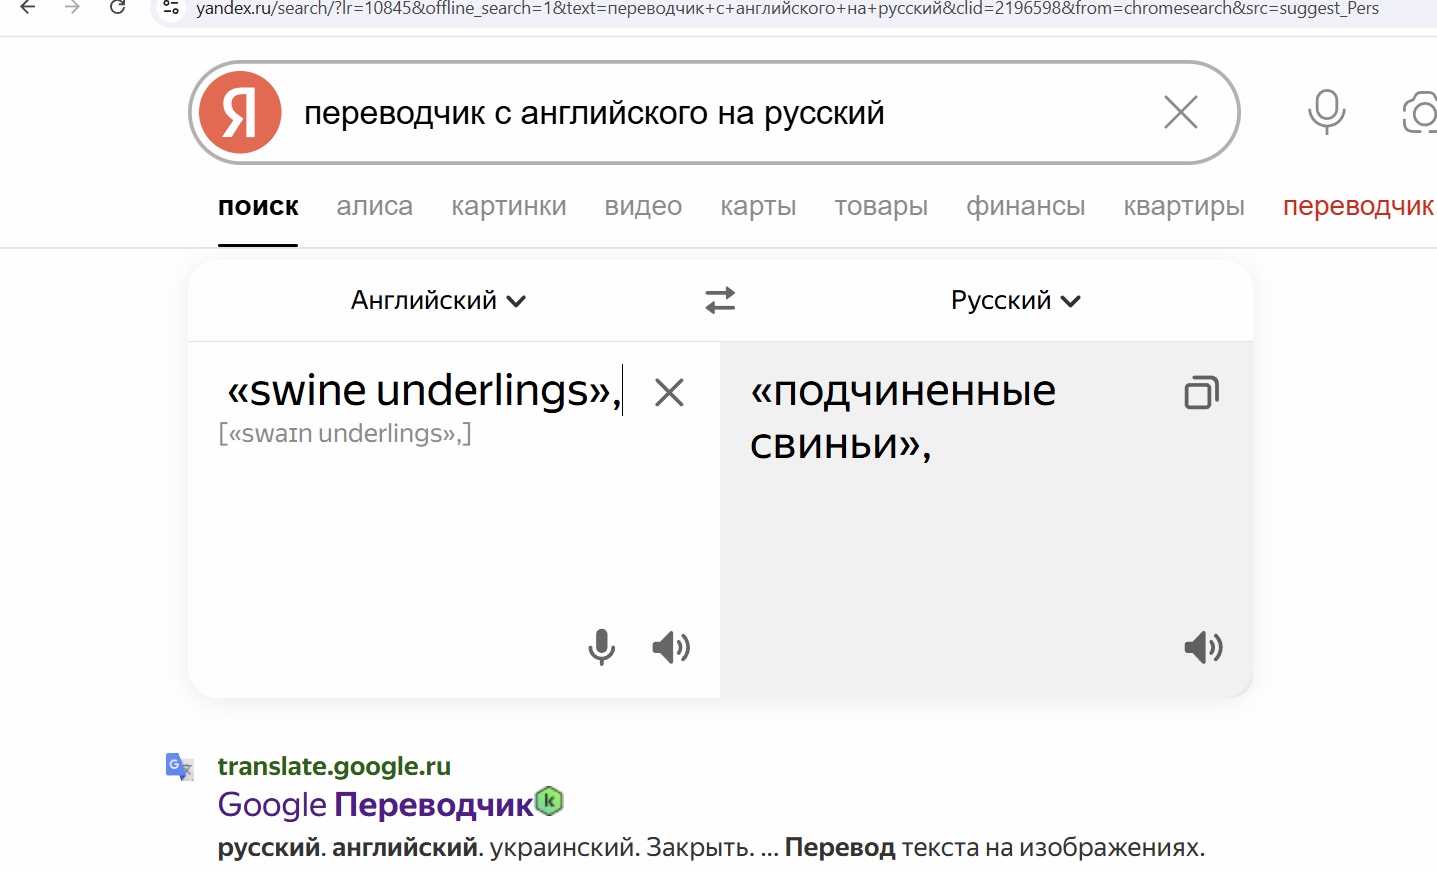Open the алиса tab
Screen dimensions: 1437x873
(374, 206)
